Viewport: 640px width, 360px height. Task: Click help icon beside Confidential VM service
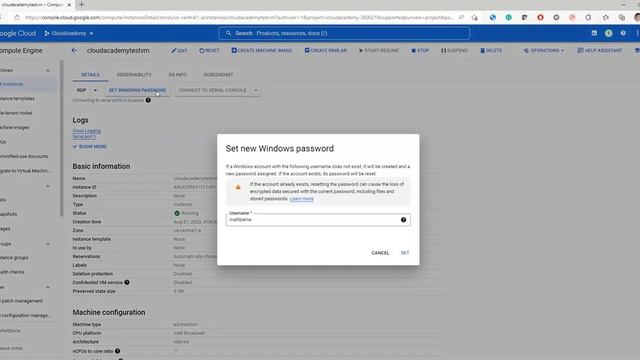tap(127, 282)
